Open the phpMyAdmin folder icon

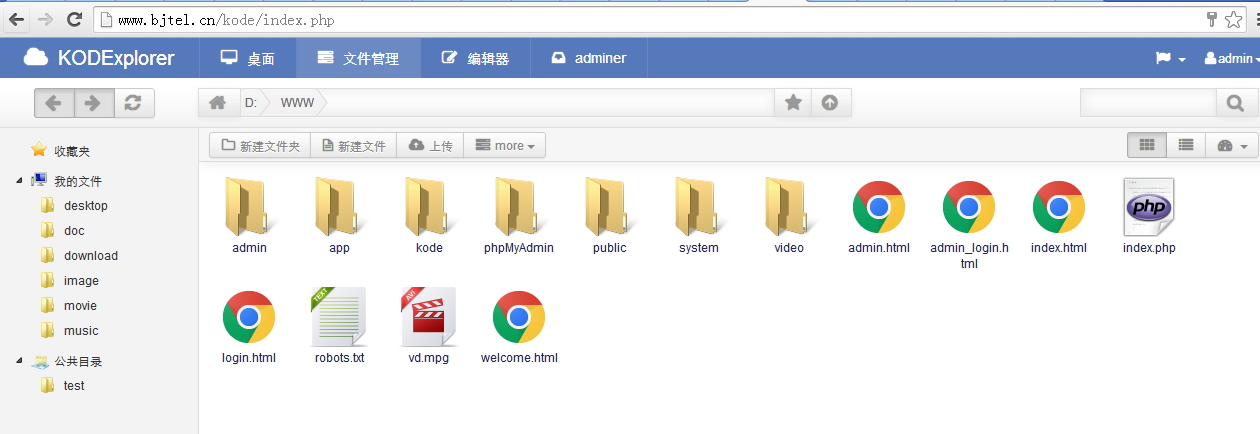tap(518, 207)
